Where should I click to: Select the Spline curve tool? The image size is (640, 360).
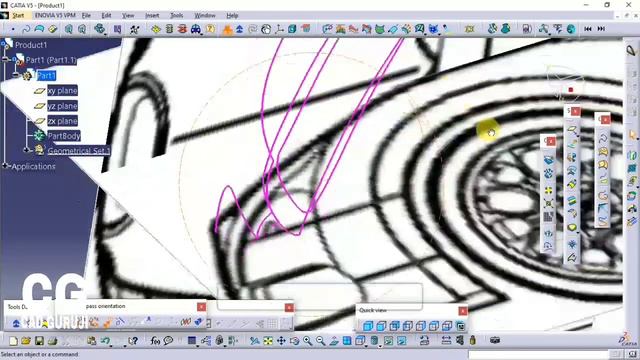(26, 29)
